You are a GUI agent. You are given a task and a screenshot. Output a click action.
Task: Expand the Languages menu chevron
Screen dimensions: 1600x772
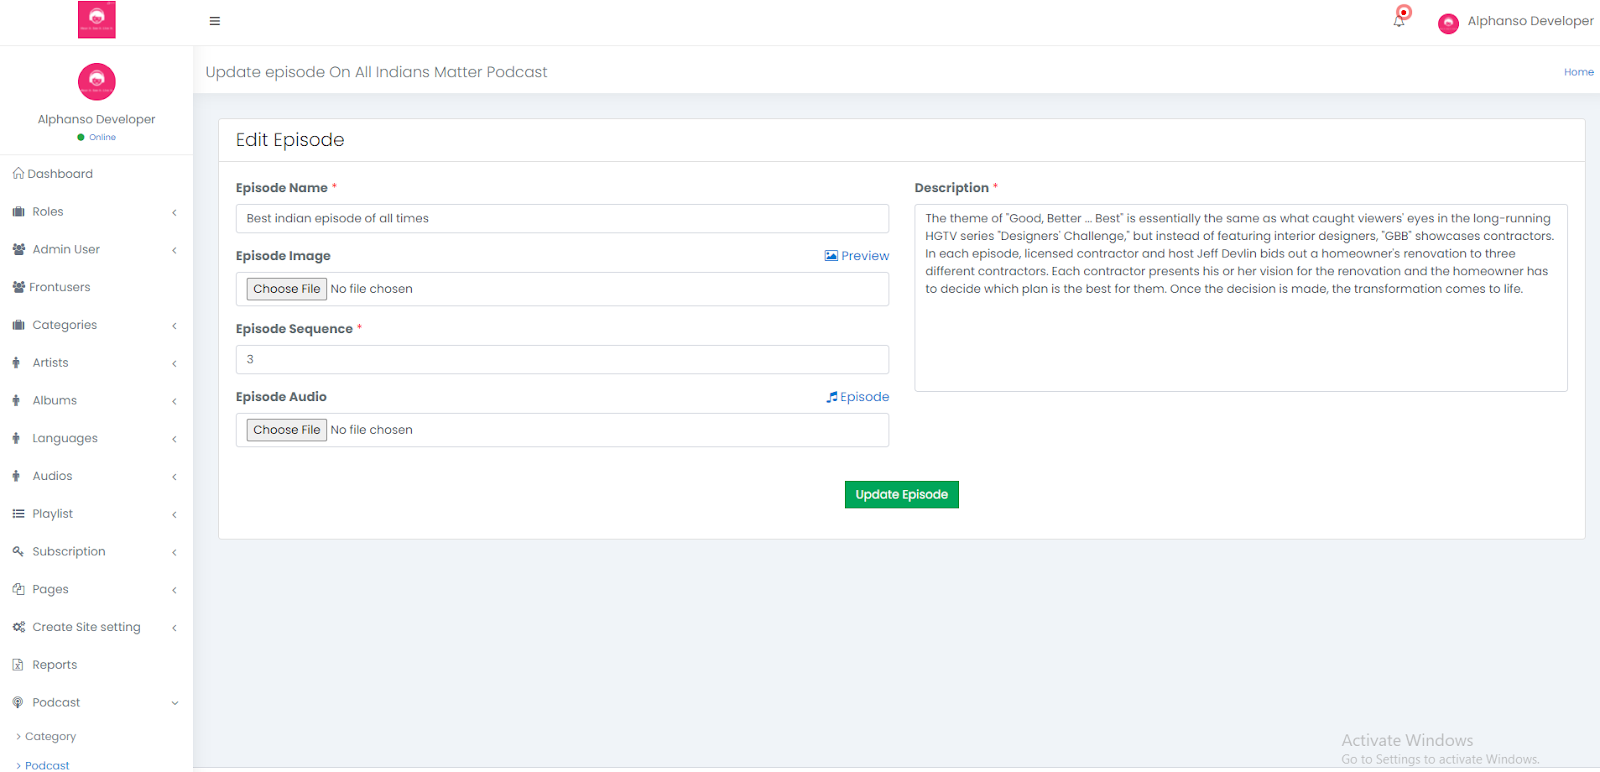174,439
